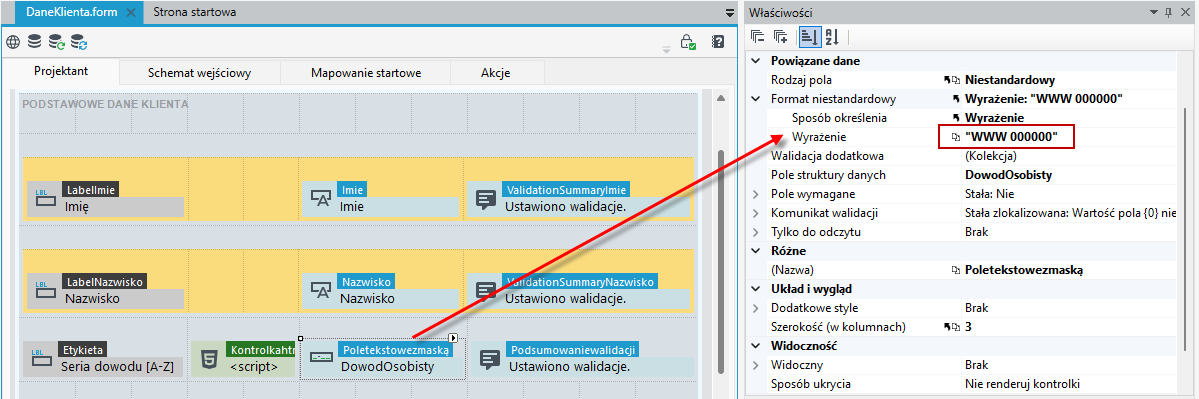Expand the Tylko do odczytu property
Image resolution: width=1199 pixels, height=399 pixels.
[x=756, y=232]
